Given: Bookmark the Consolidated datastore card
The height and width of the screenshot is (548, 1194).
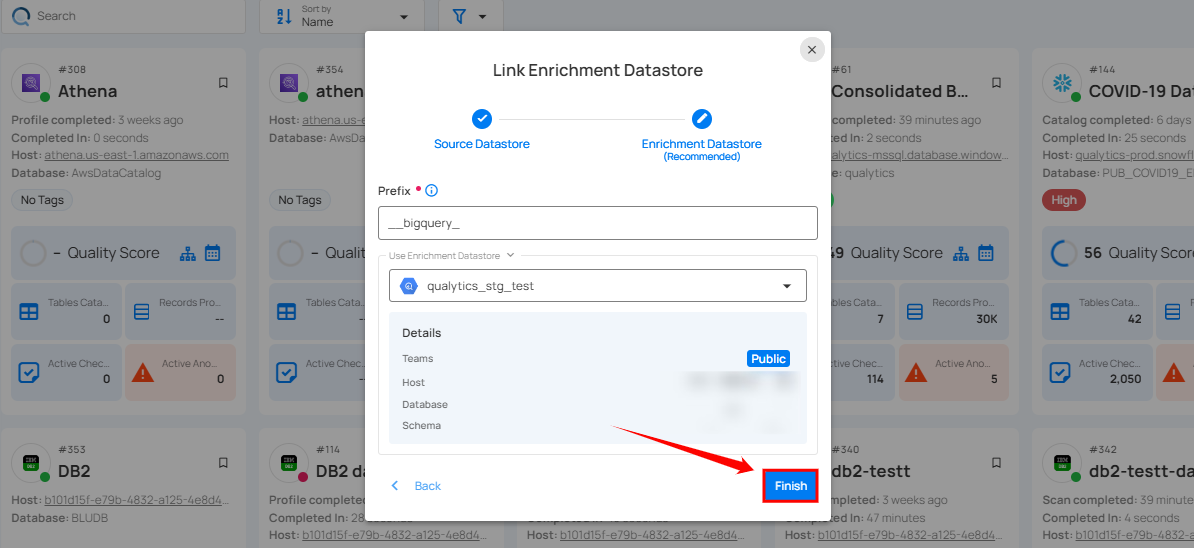Looking at the screenshot, I should point(996,82).
